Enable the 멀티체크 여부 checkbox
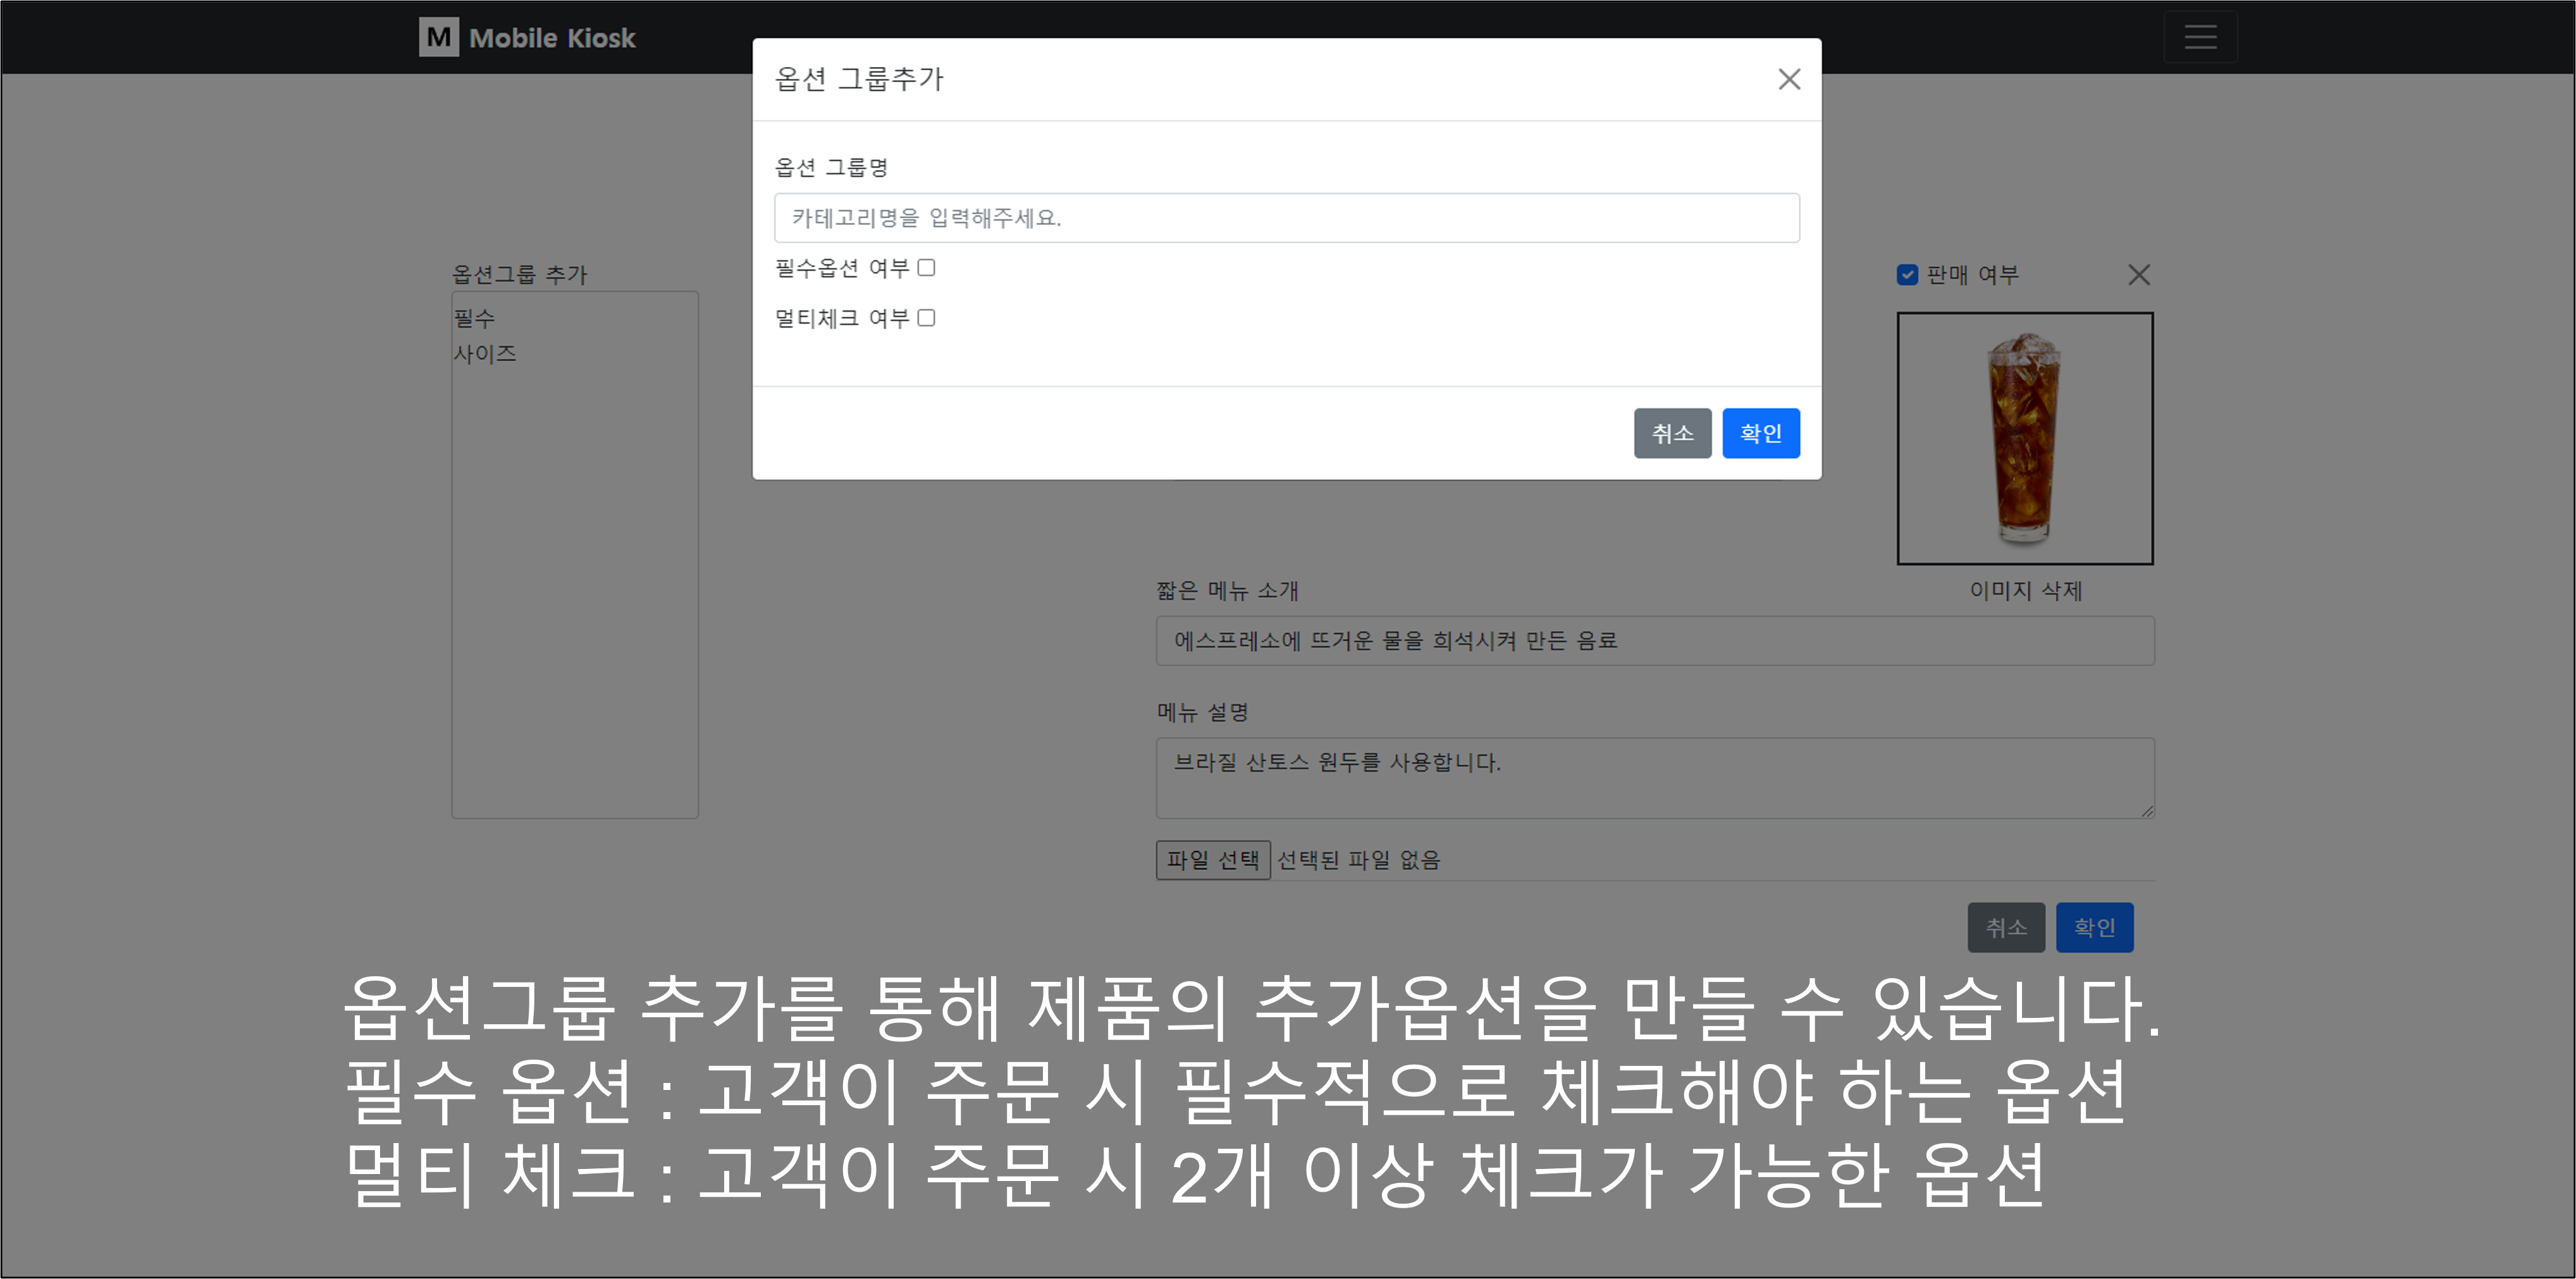This screenshot has height=1279, width=2576. pos(926,318)
